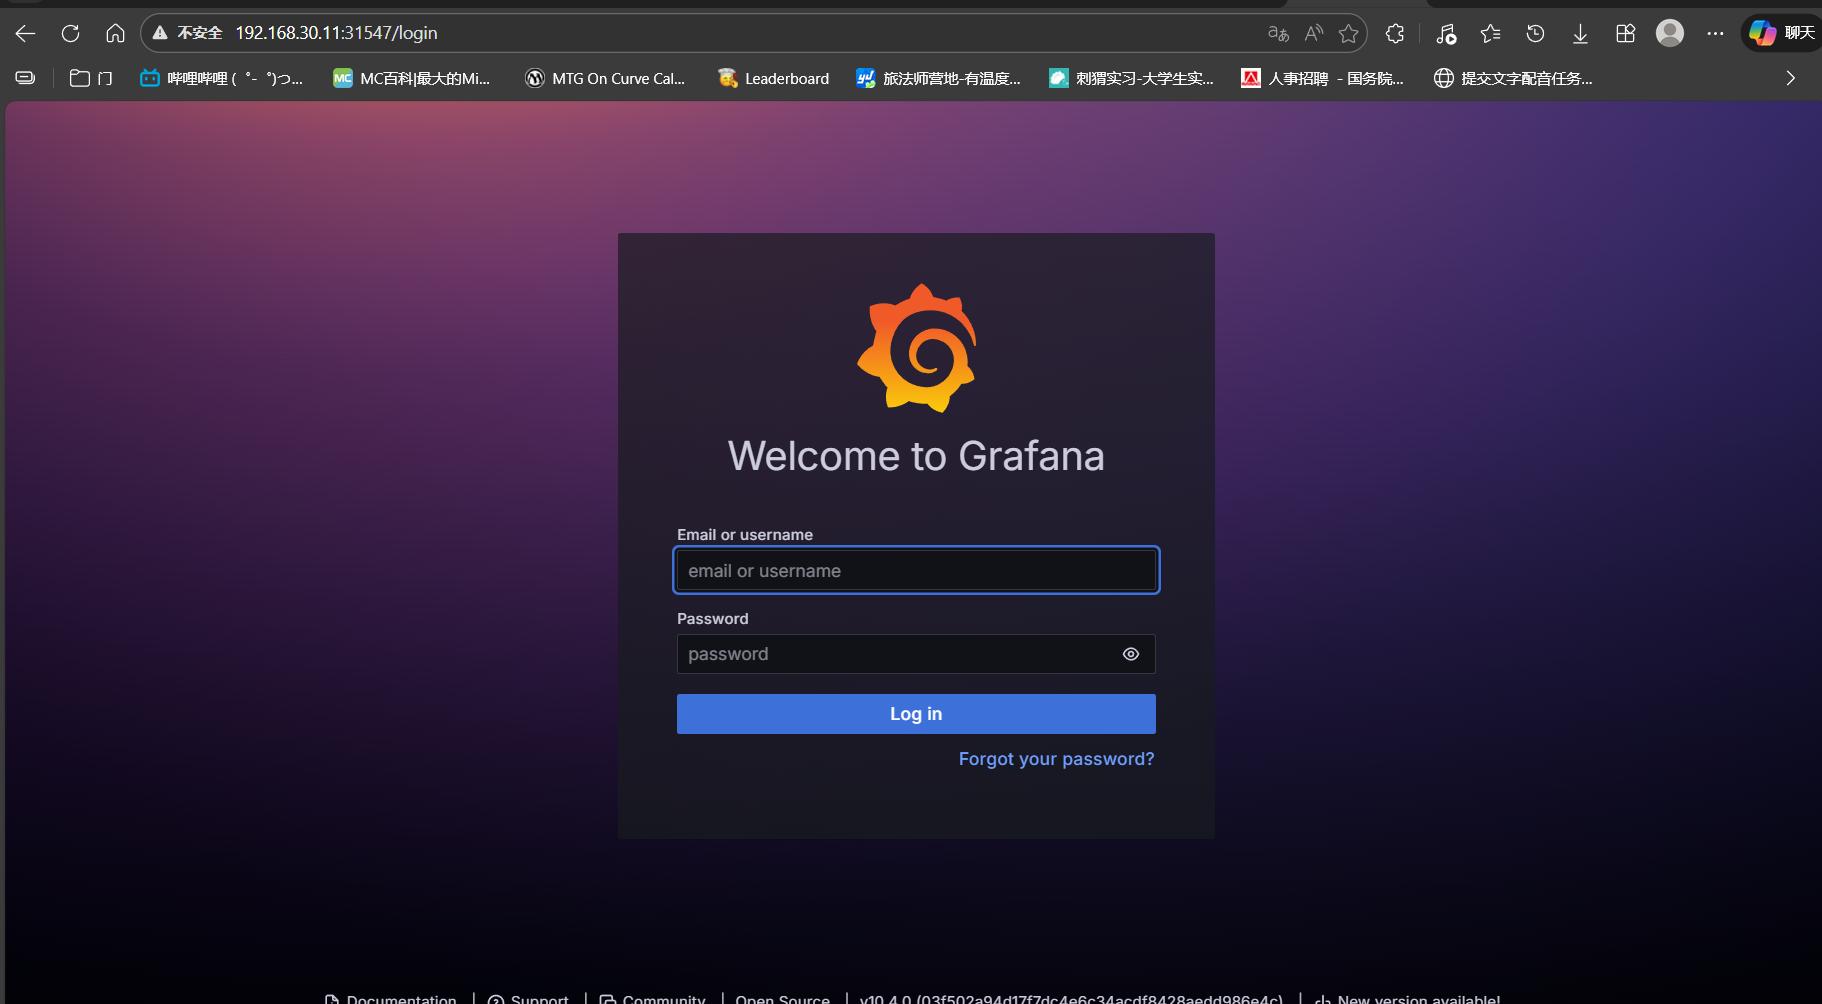The width and height of the screenshot is (1822, 1004).
Task: Open the New version available! link
Action: tap(1407, 998)
